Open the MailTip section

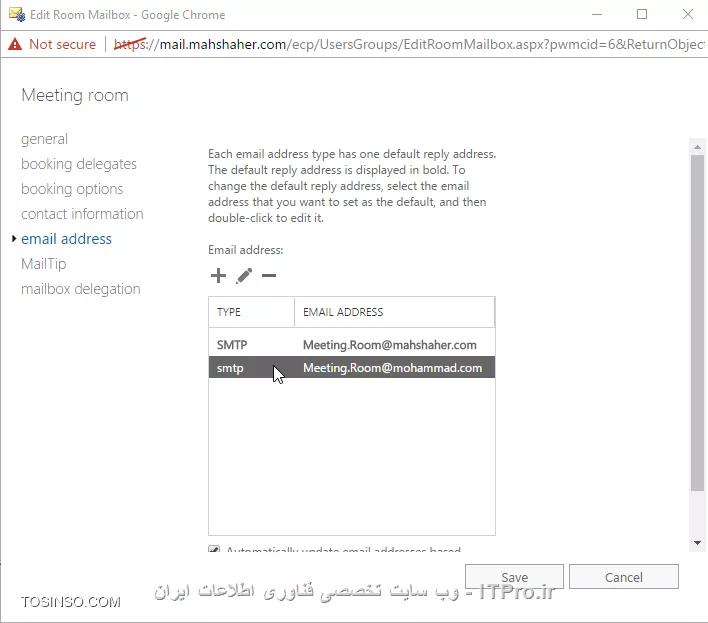43,264
